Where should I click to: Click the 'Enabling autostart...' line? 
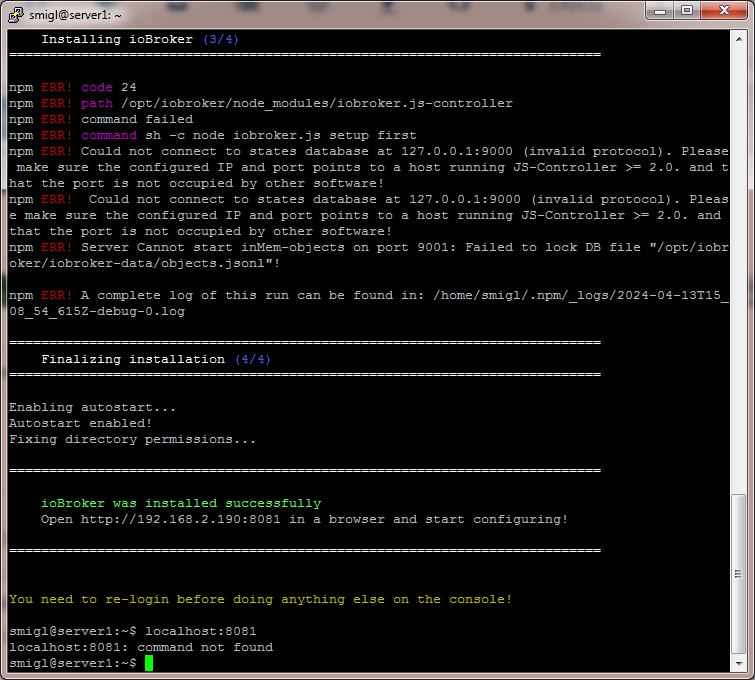92,407
